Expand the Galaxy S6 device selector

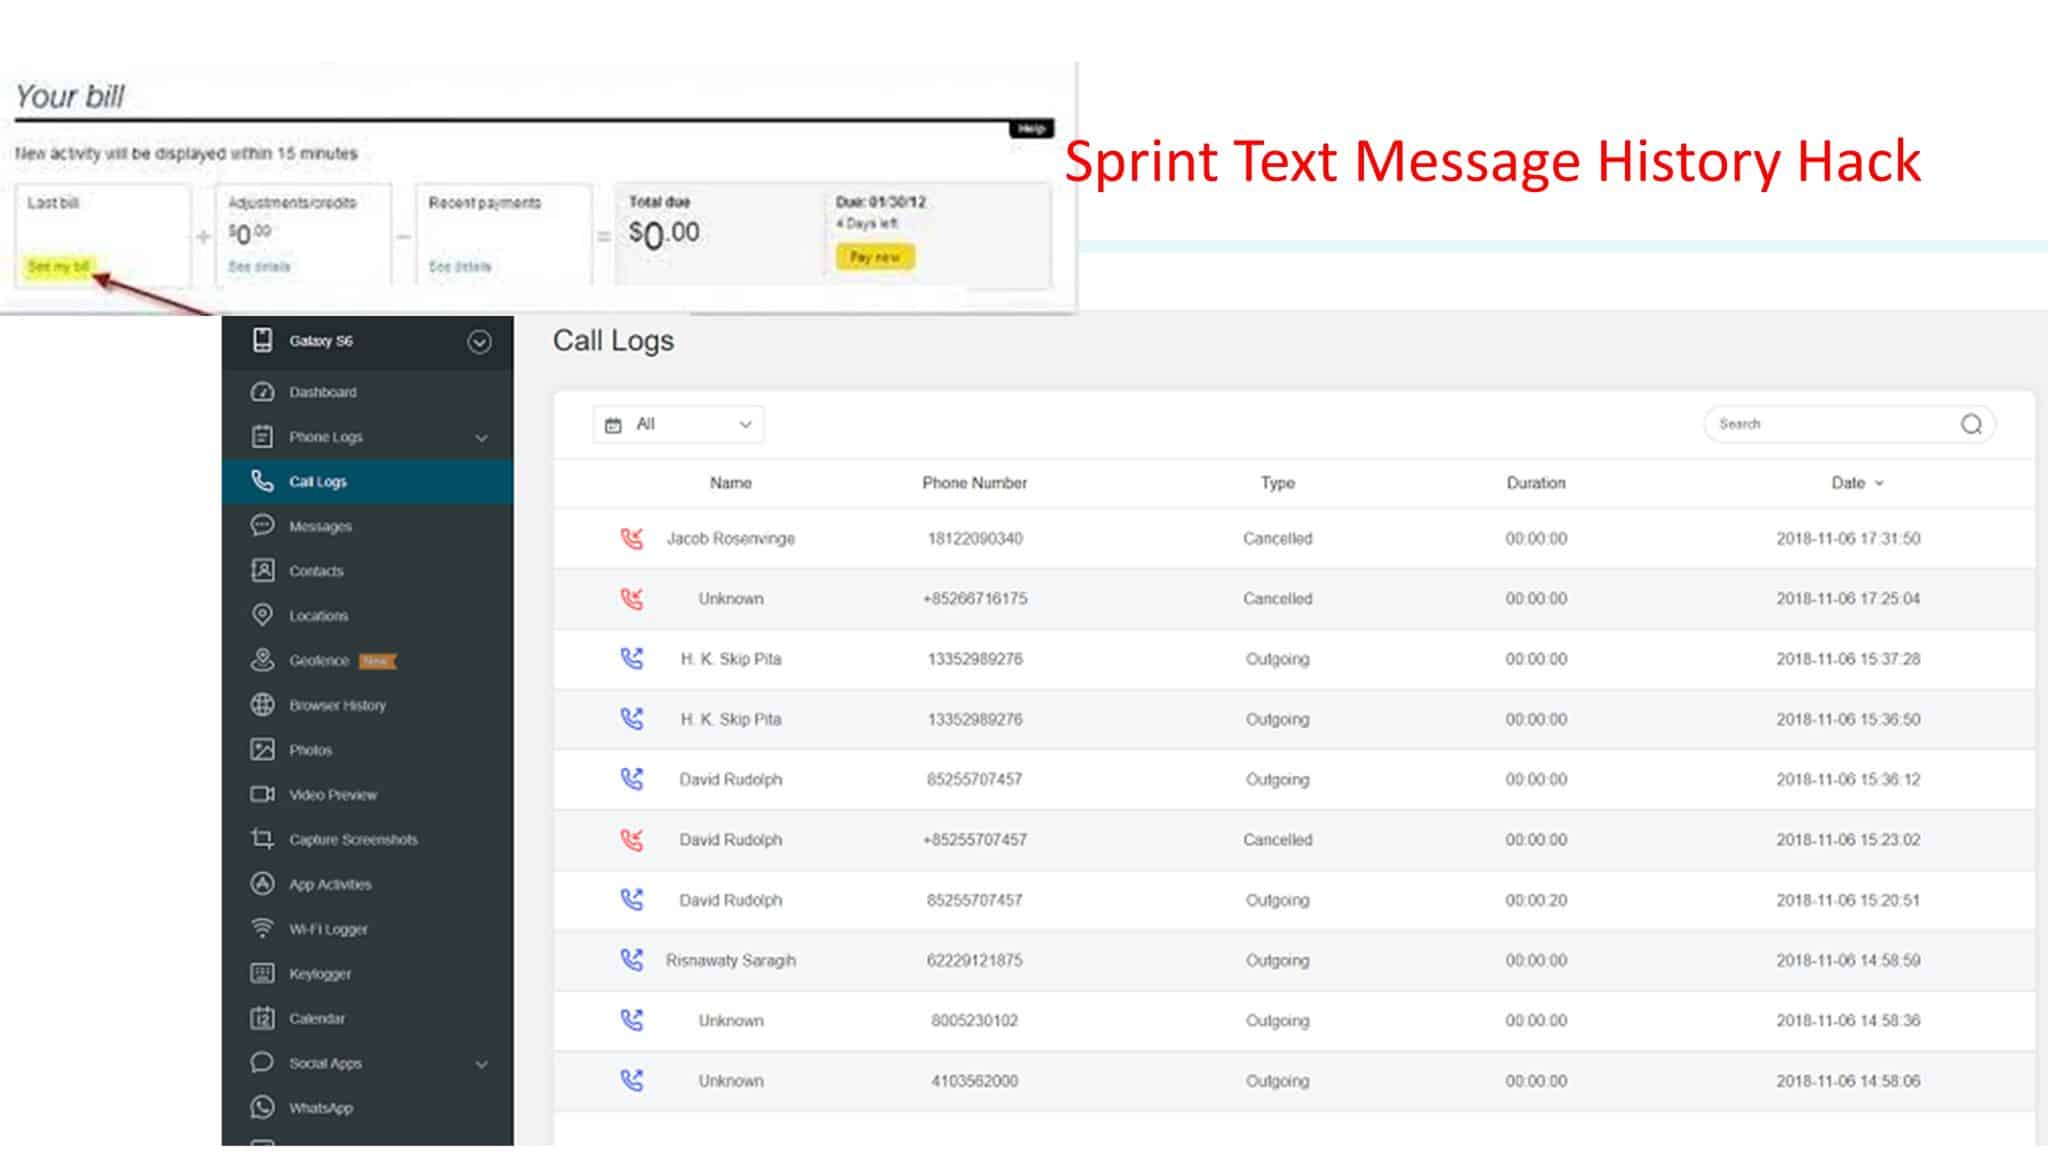tap(480, 341)
